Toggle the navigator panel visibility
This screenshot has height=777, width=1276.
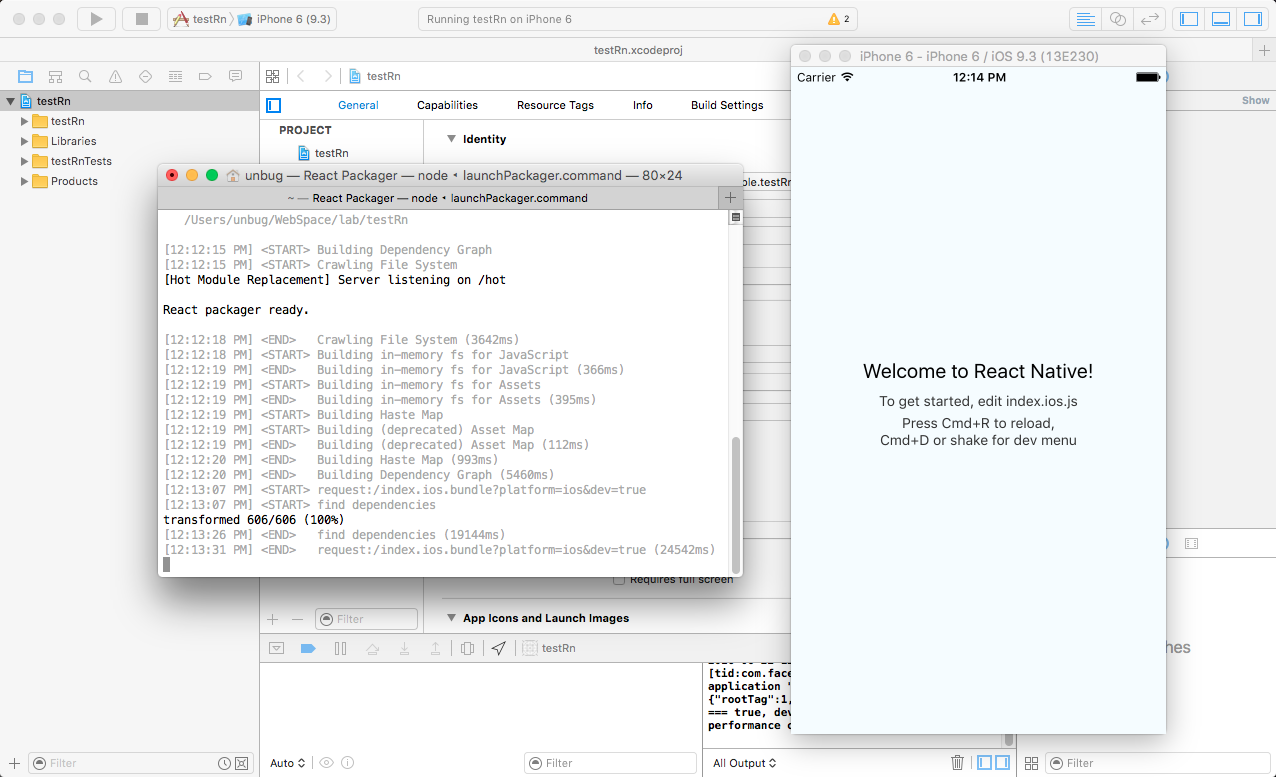(1189, 19)
